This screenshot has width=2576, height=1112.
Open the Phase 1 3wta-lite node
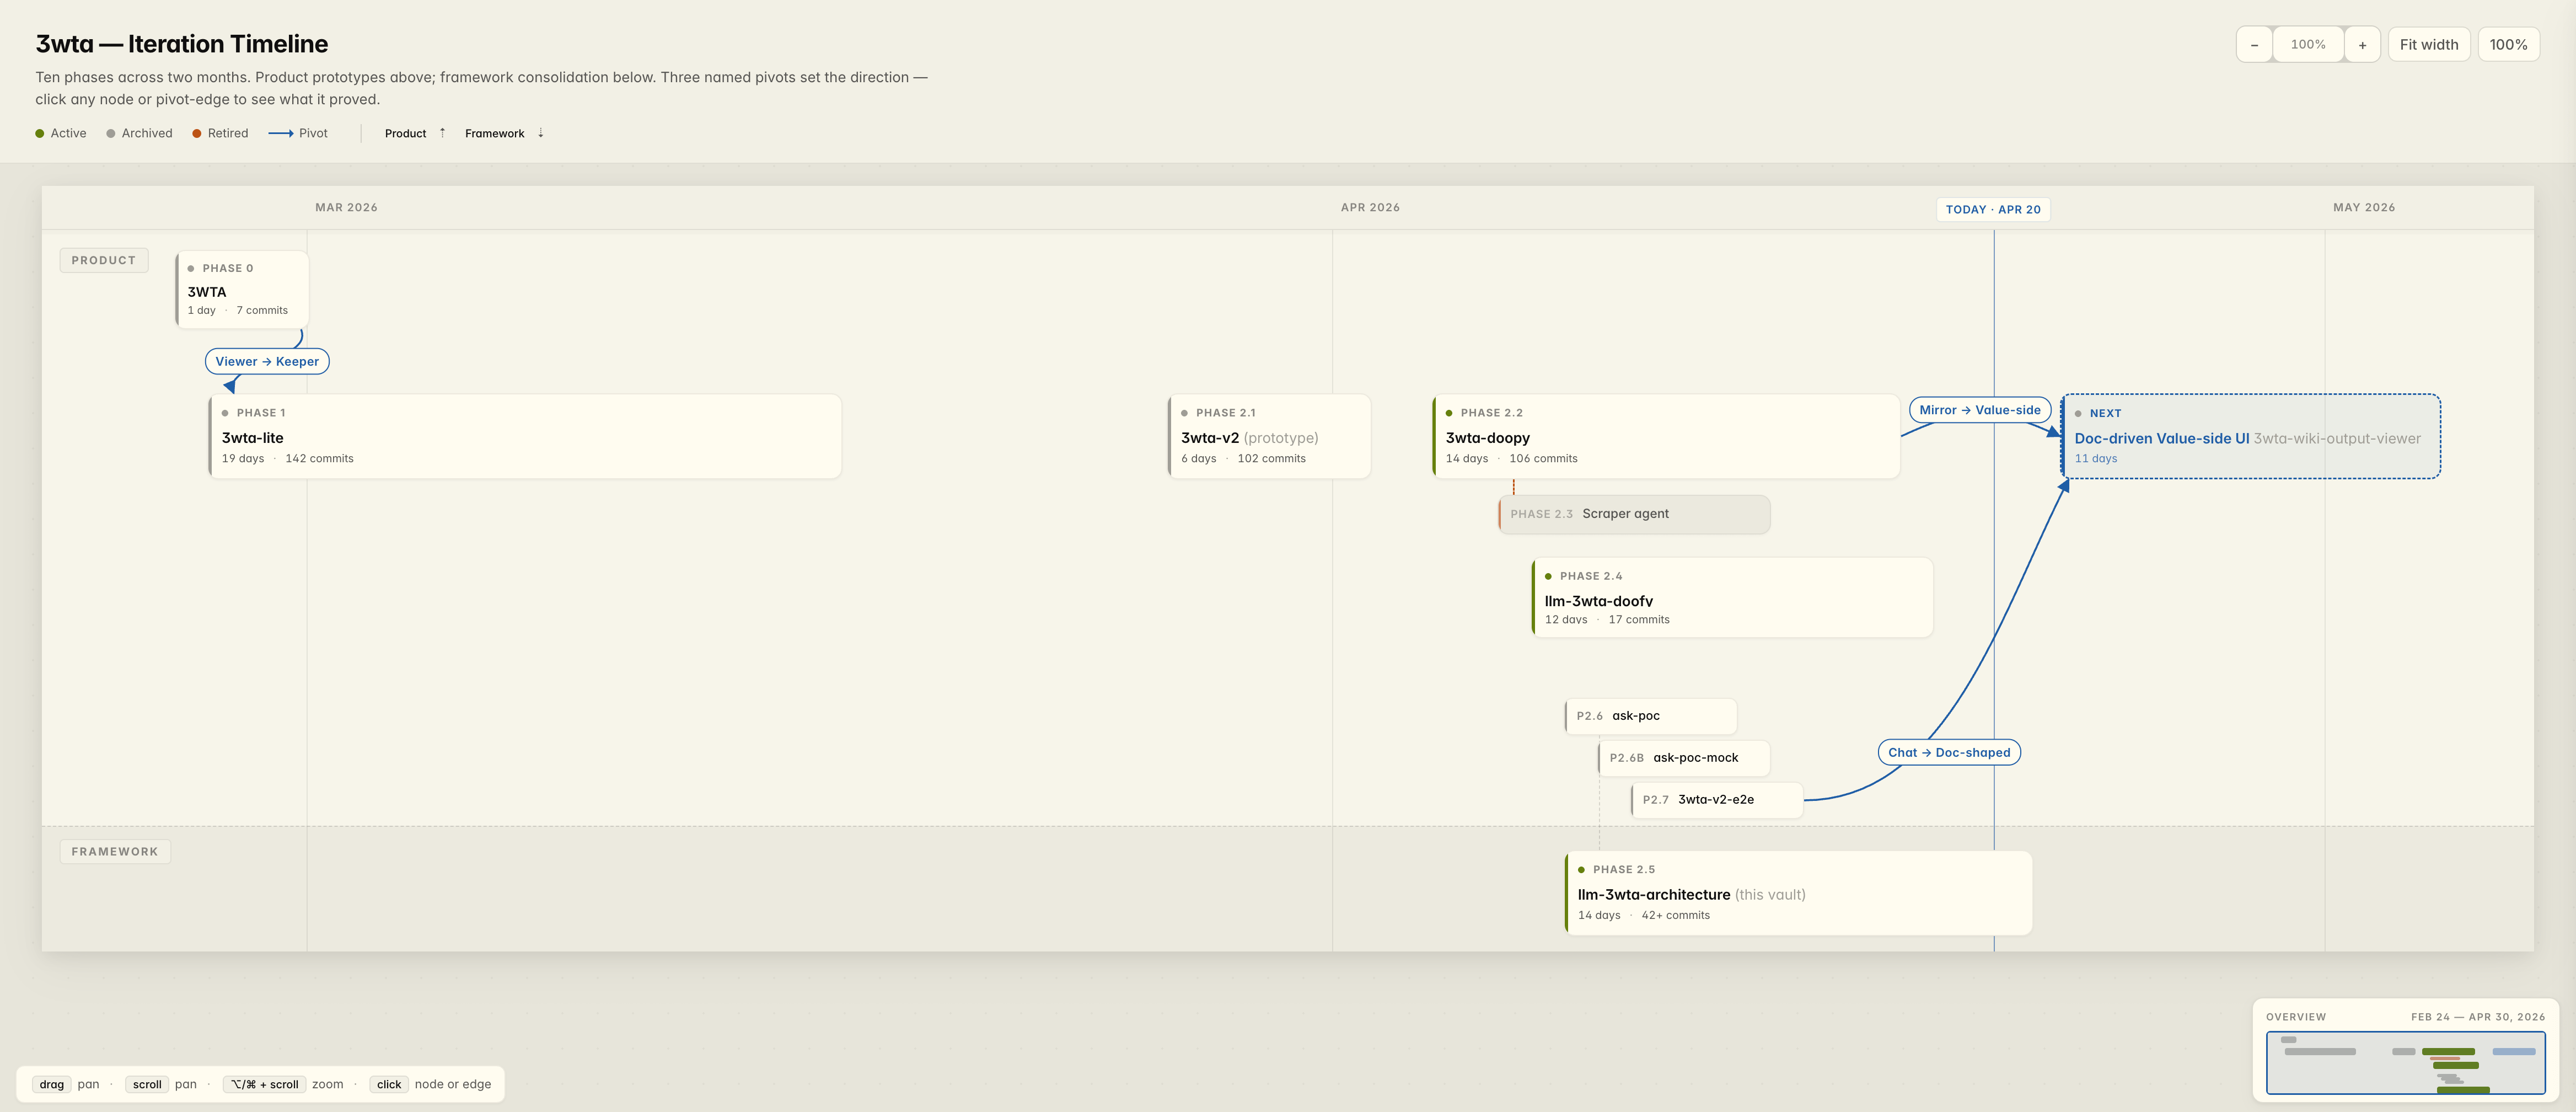pyautogui.click(x=525, y=436)
